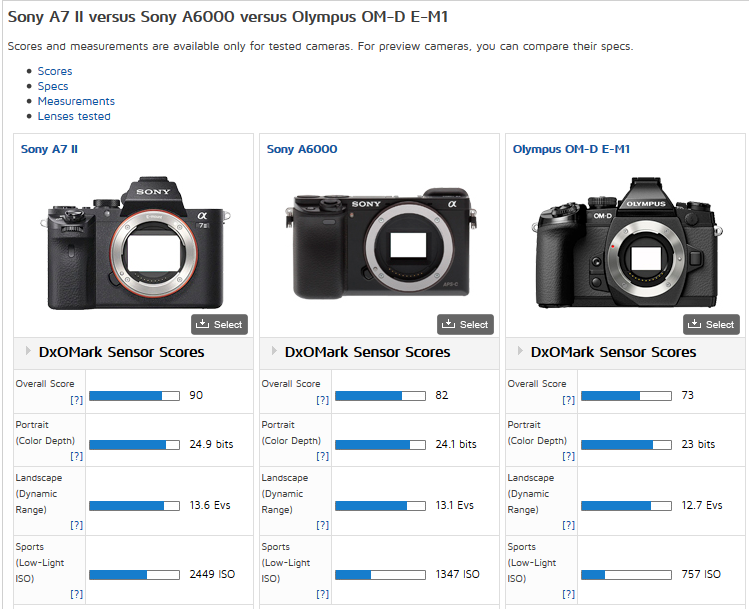Open Landscape help [?] for Olympus E-M1

click(568, 524)
